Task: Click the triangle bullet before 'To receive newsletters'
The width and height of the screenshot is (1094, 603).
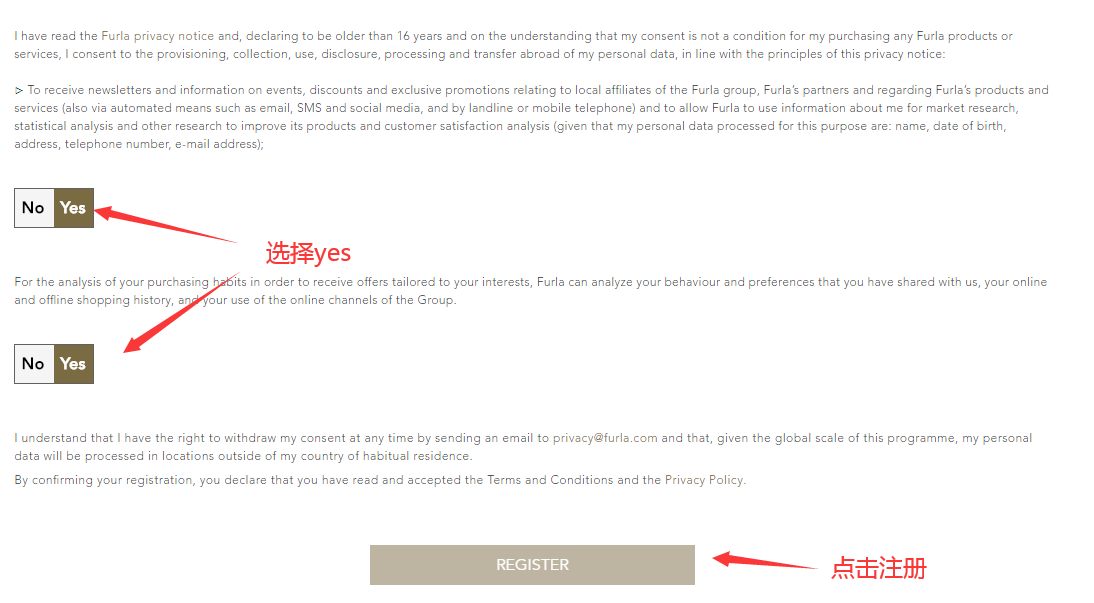Action: click(x=19, y=91)
